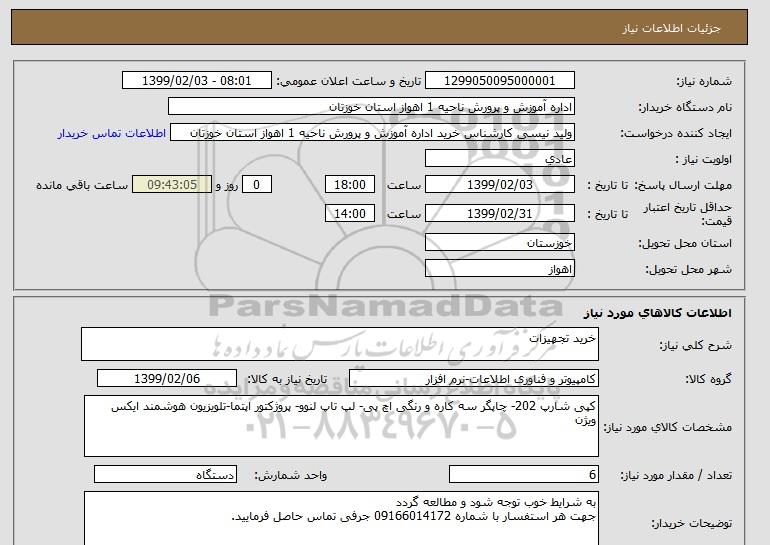
Task: Click the label گروه کالا
Action: [709, 379]
